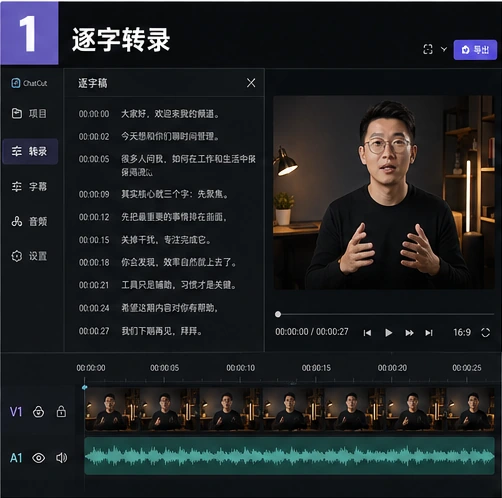Viewport: 502px width, 498px height.
Task: Select the transcript line at 00:00:24
Action: [148, 308]
